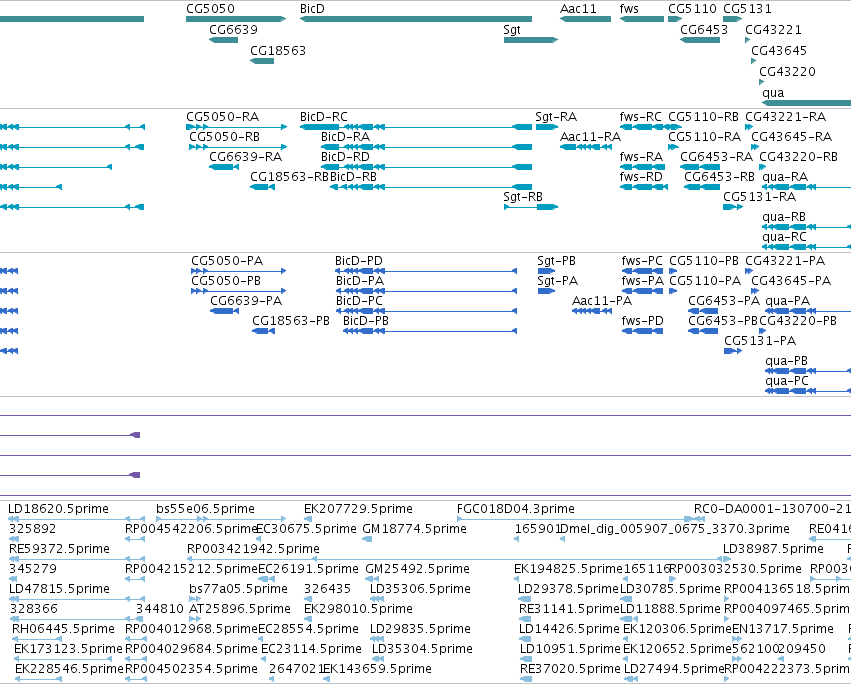
Task: Select the Aac11-RA transcript
Action: 585,147
